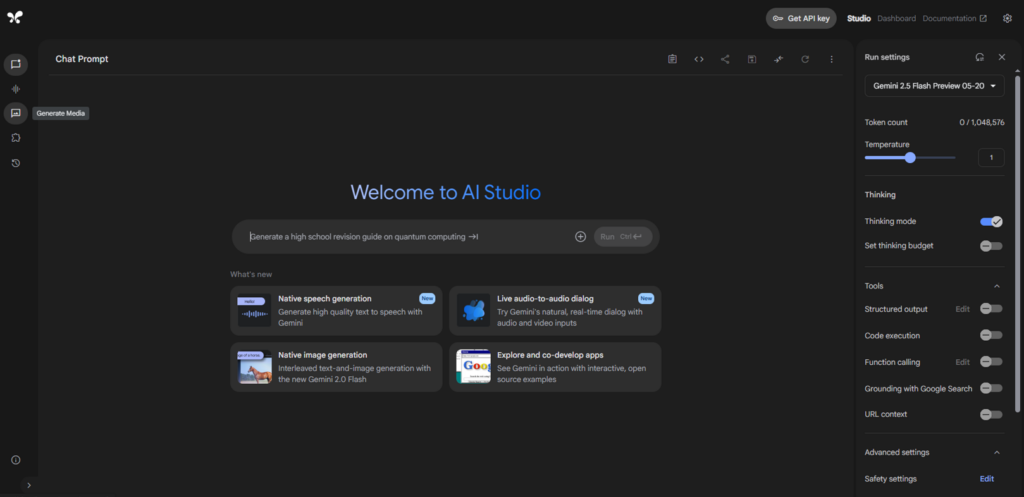
Task: Click the Explore and co-develop apps title
Action: [550, 355]
